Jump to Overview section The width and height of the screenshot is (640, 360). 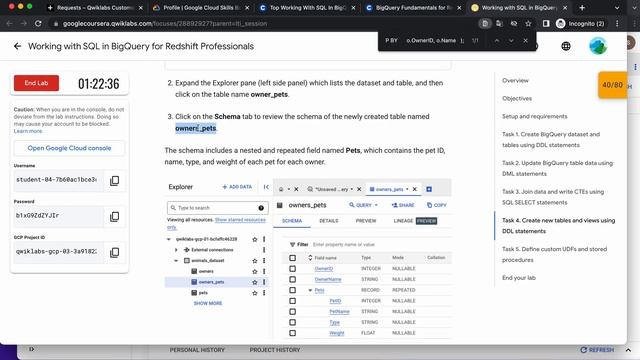(515, 80)
